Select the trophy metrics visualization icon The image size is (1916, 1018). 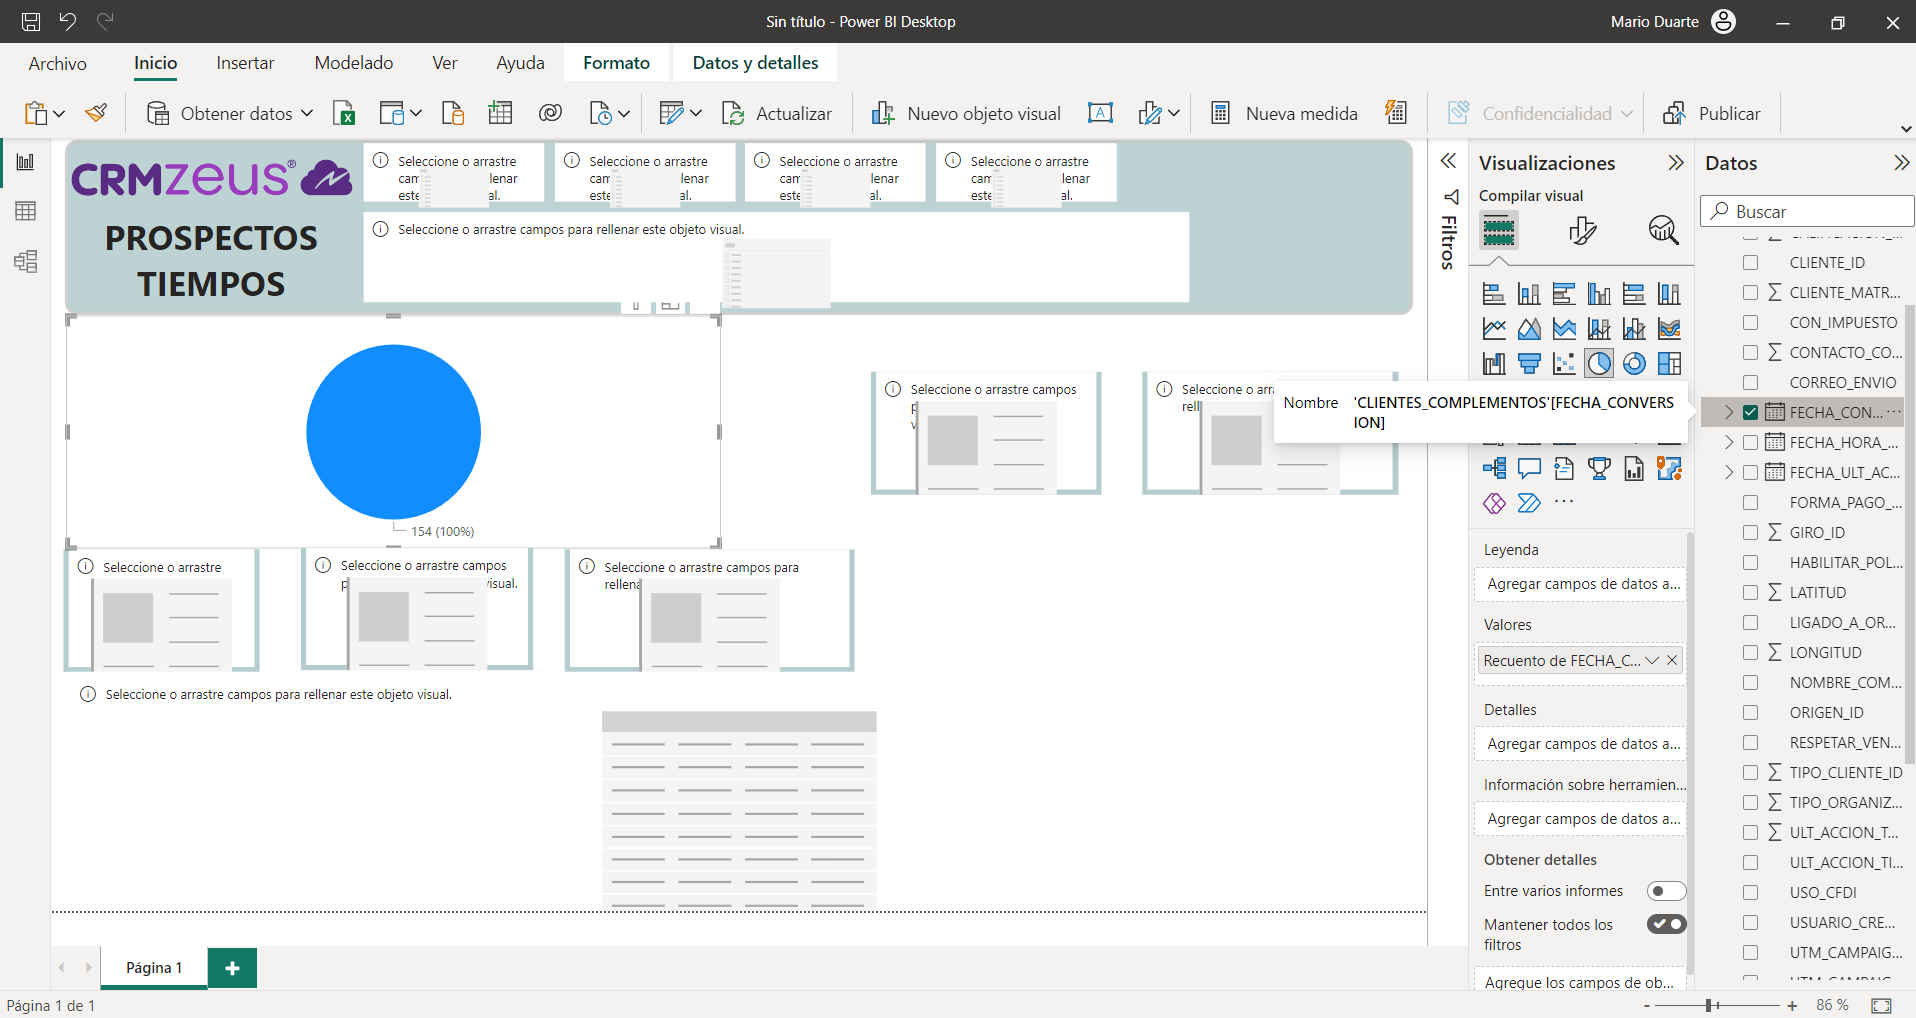pyautogui.click(x=1599, y=468)
